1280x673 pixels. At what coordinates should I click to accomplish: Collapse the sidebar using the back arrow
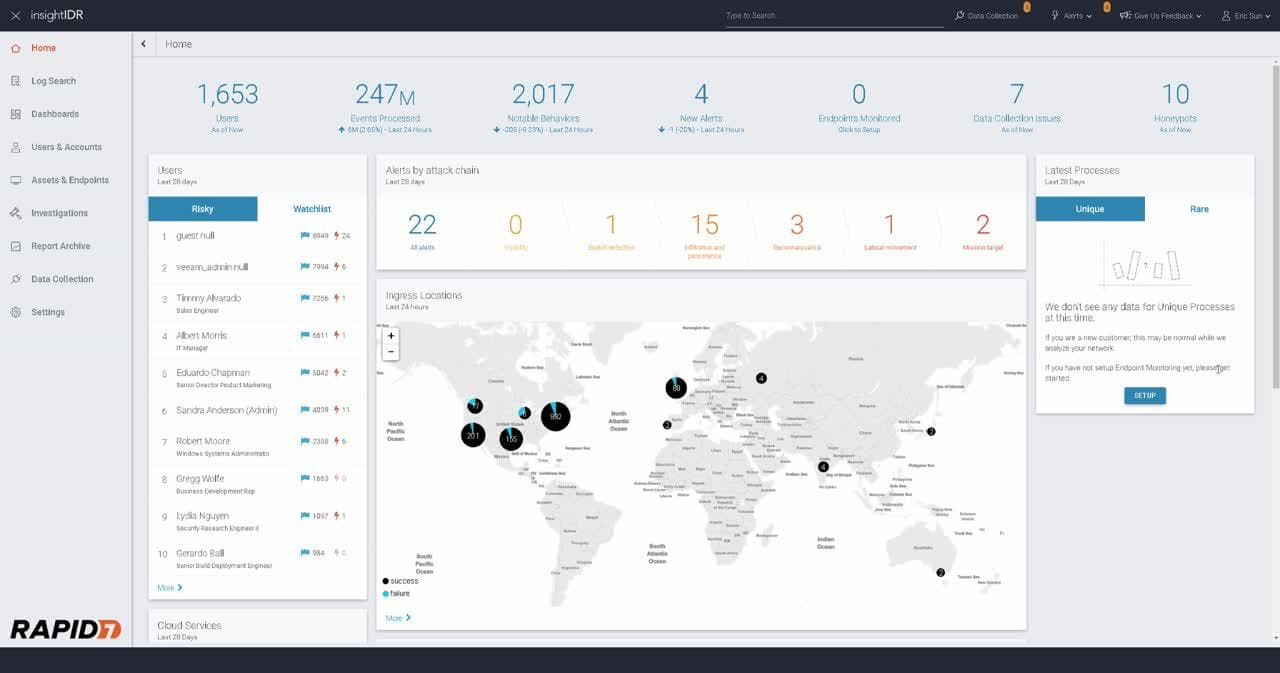(143, 44)
